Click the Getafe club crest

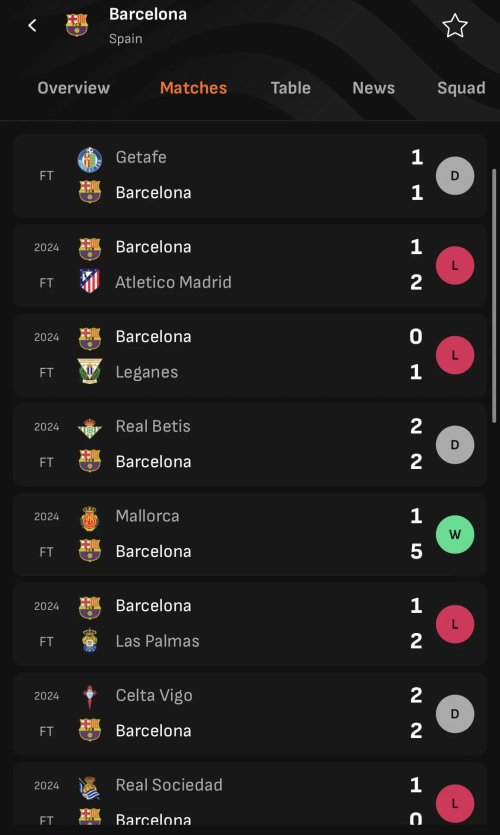(89, 159)
